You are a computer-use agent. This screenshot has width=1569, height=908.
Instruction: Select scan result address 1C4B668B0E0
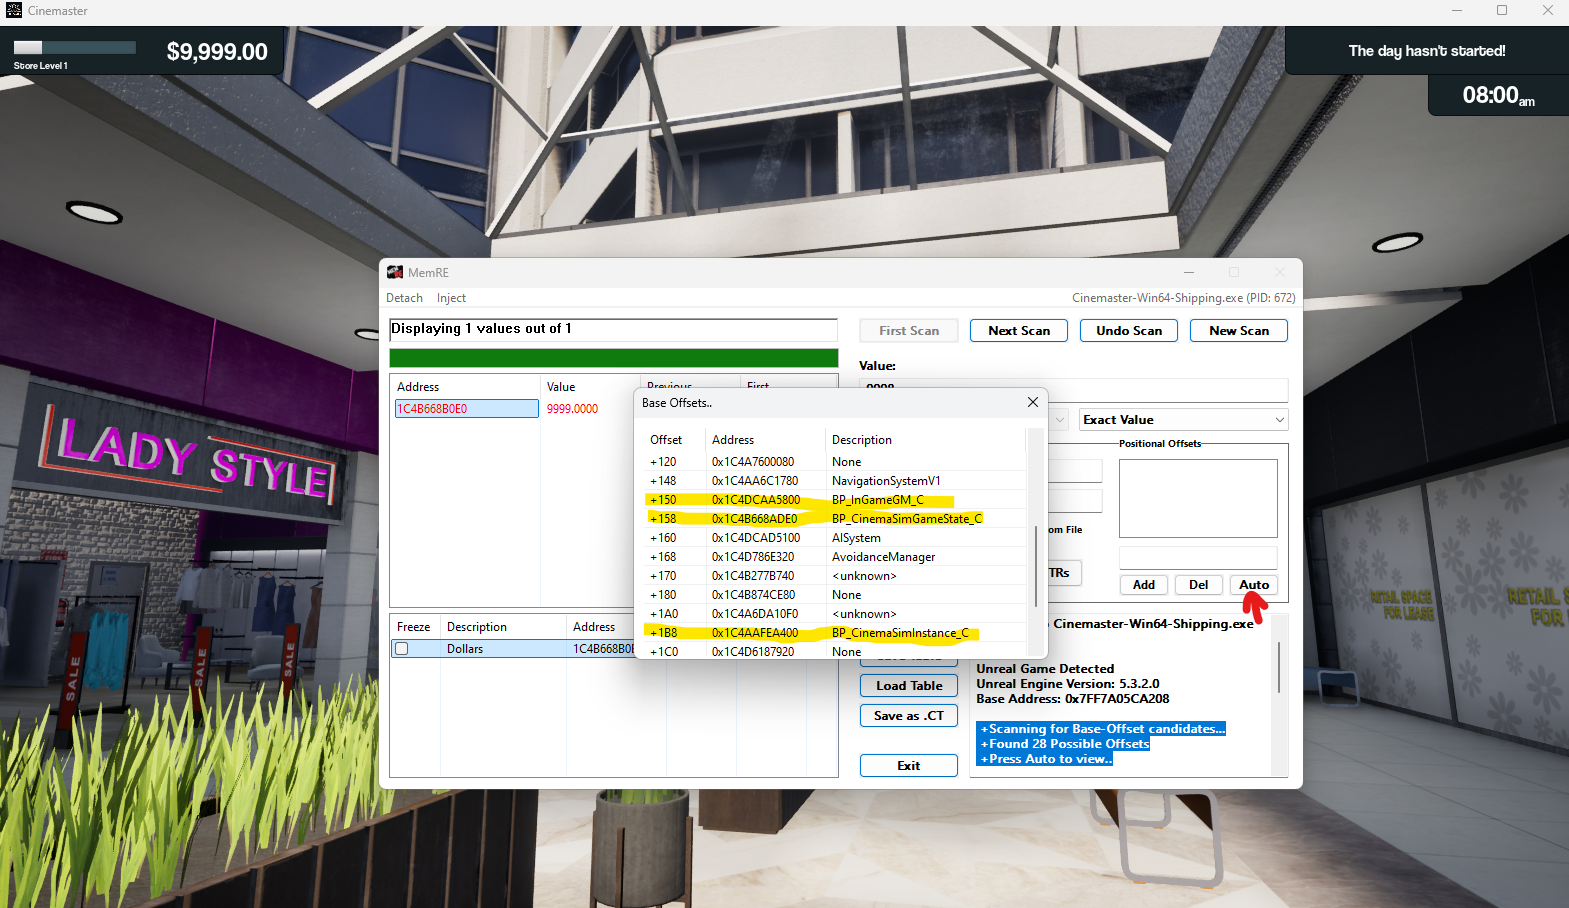[466, 409]
